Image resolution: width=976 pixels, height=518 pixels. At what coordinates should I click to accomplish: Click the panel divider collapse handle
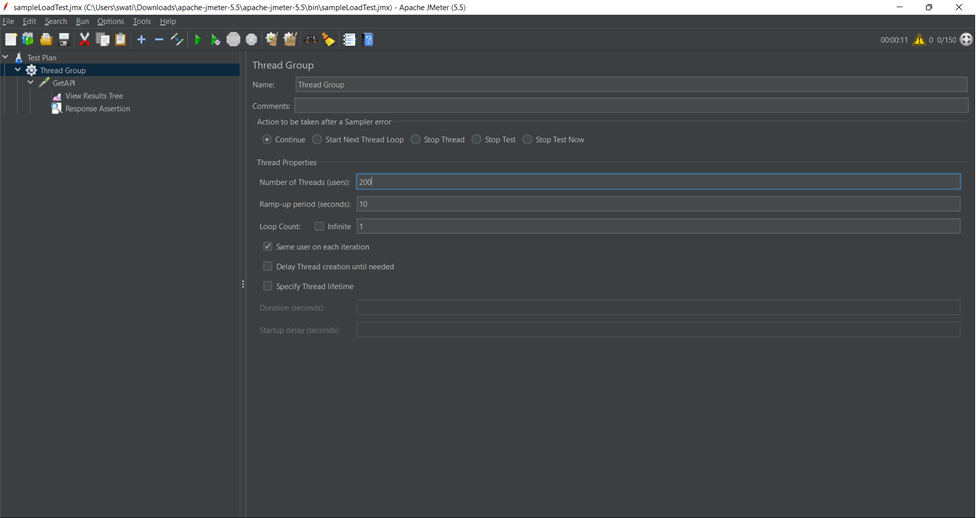243,285
